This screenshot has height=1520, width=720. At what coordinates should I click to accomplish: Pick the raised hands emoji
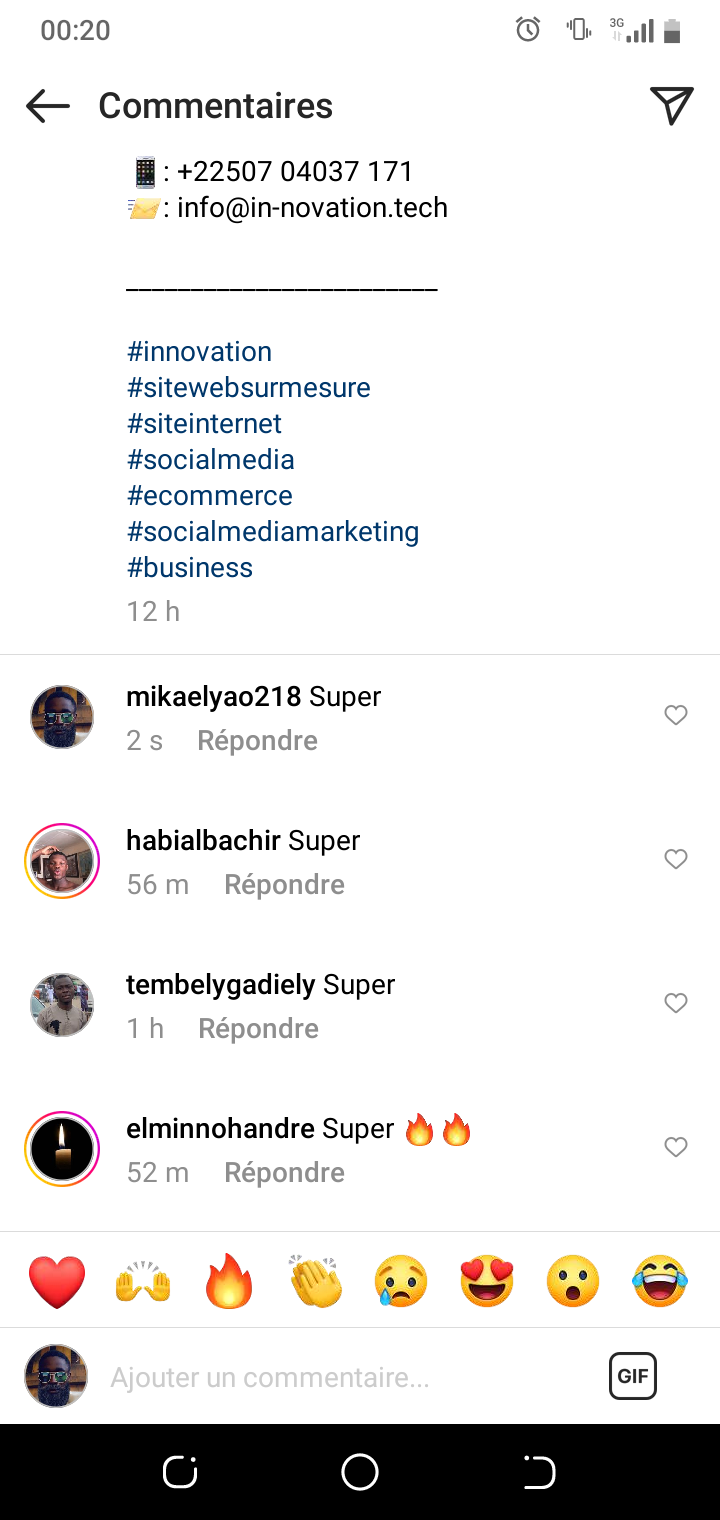(x=144, y=1281)
